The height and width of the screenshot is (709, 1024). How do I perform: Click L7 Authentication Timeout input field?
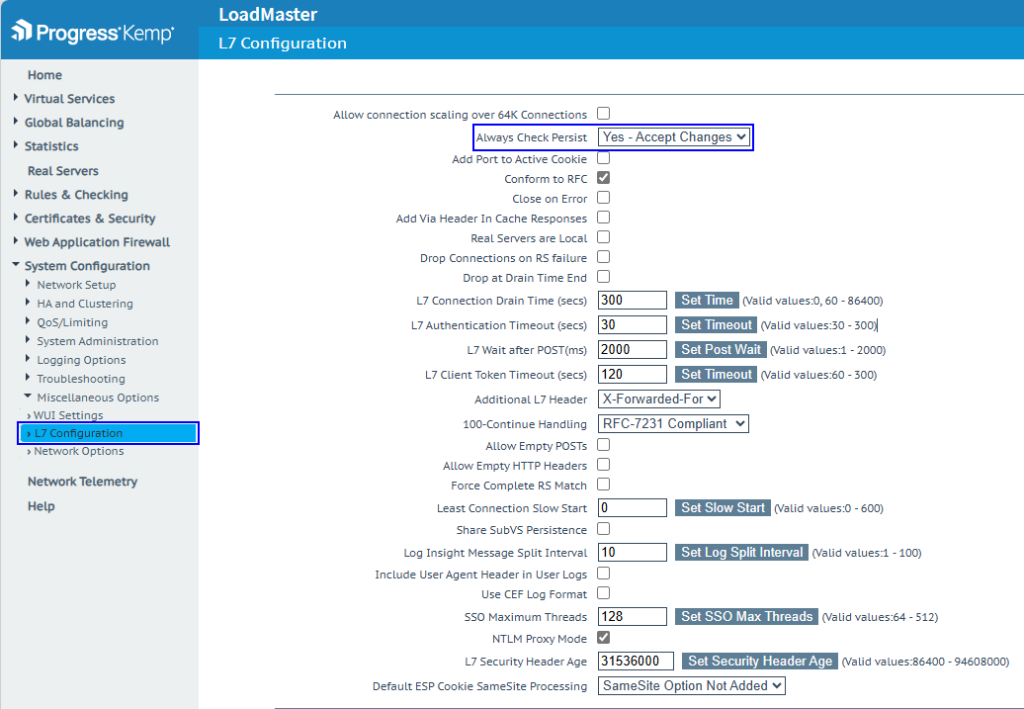click(x=632, y=325)
